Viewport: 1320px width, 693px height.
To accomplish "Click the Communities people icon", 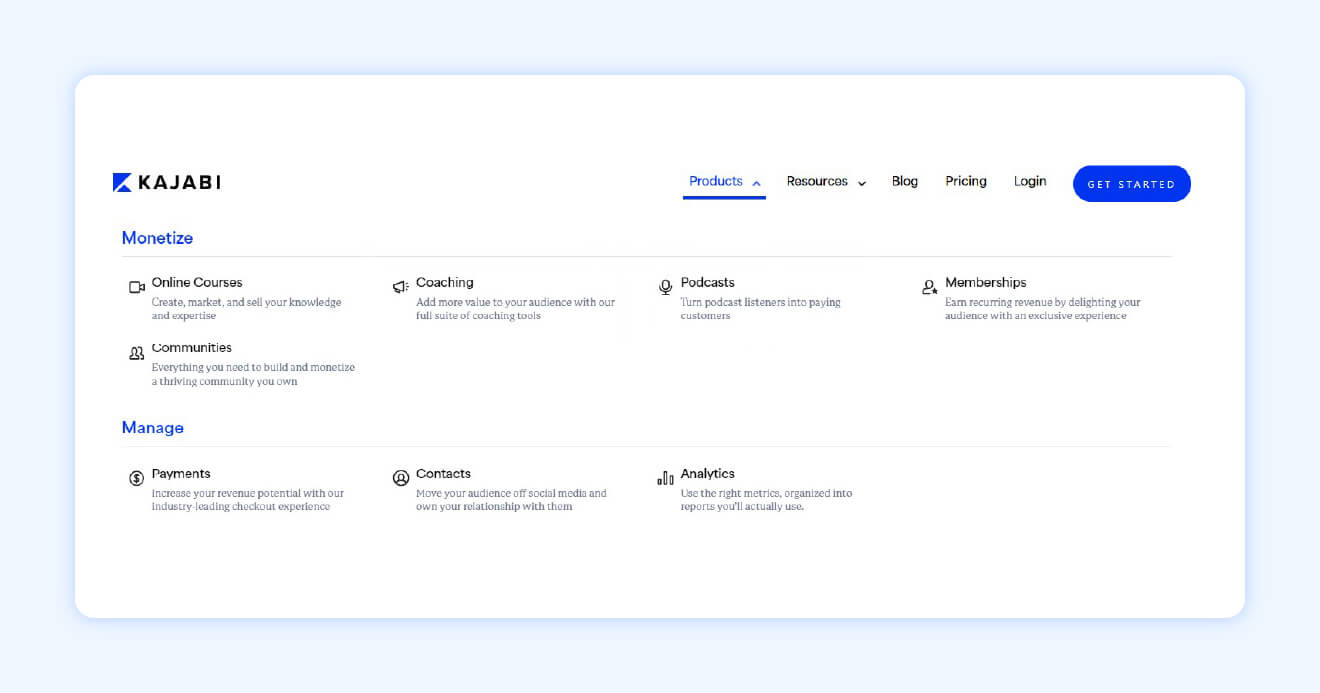I will click(x=137, y=353).
